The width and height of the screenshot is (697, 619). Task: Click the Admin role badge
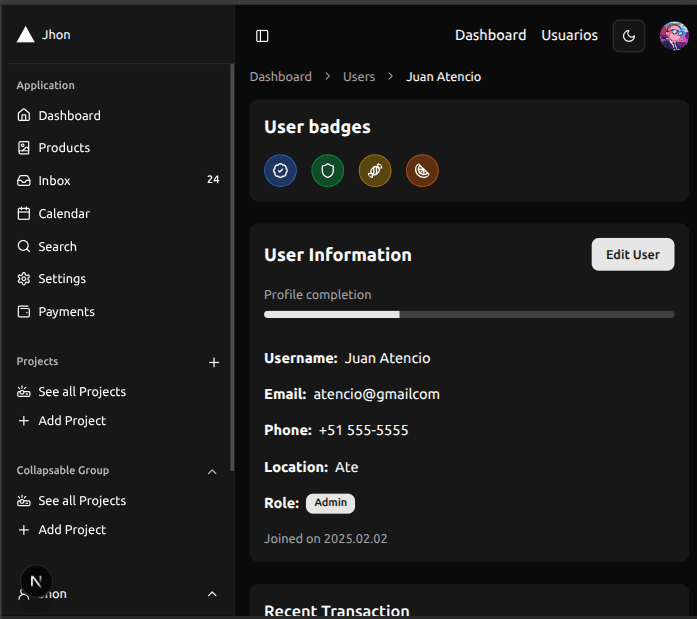330,503
